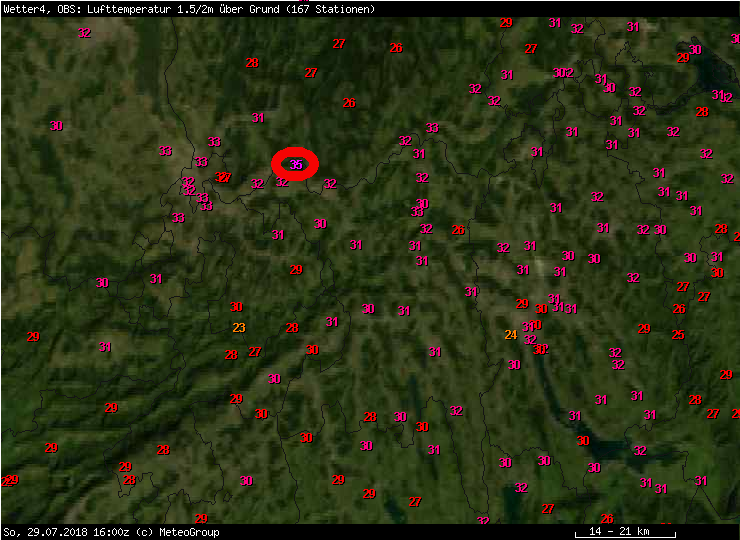
Task: Click the magenta 35 temperature reading
Action: point(296,165)
